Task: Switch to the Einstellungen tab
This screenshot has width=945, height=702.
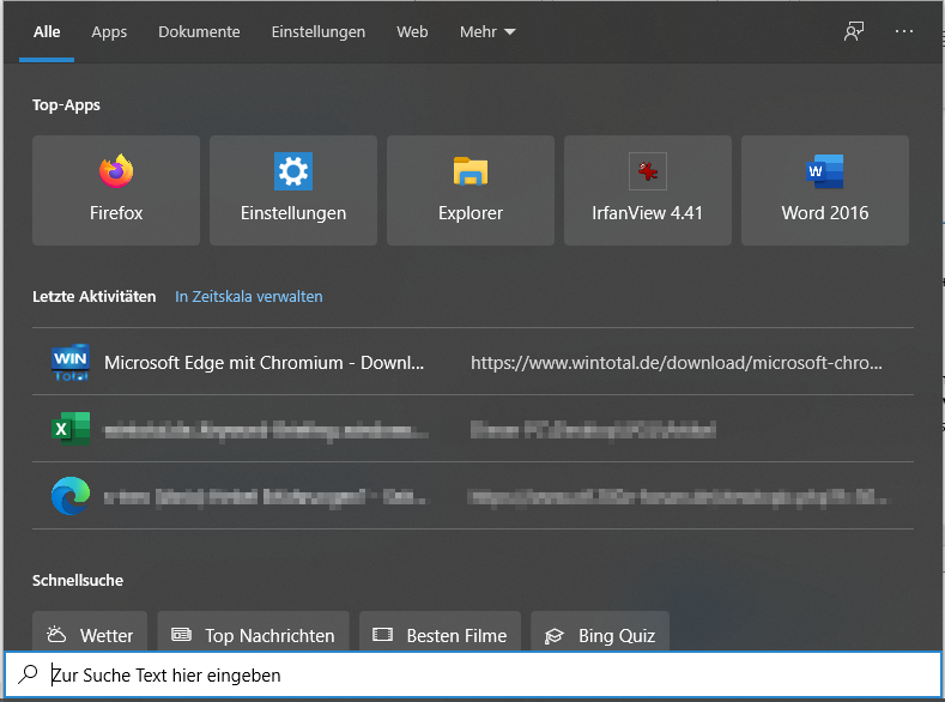Action: click(x=318, y=32)
